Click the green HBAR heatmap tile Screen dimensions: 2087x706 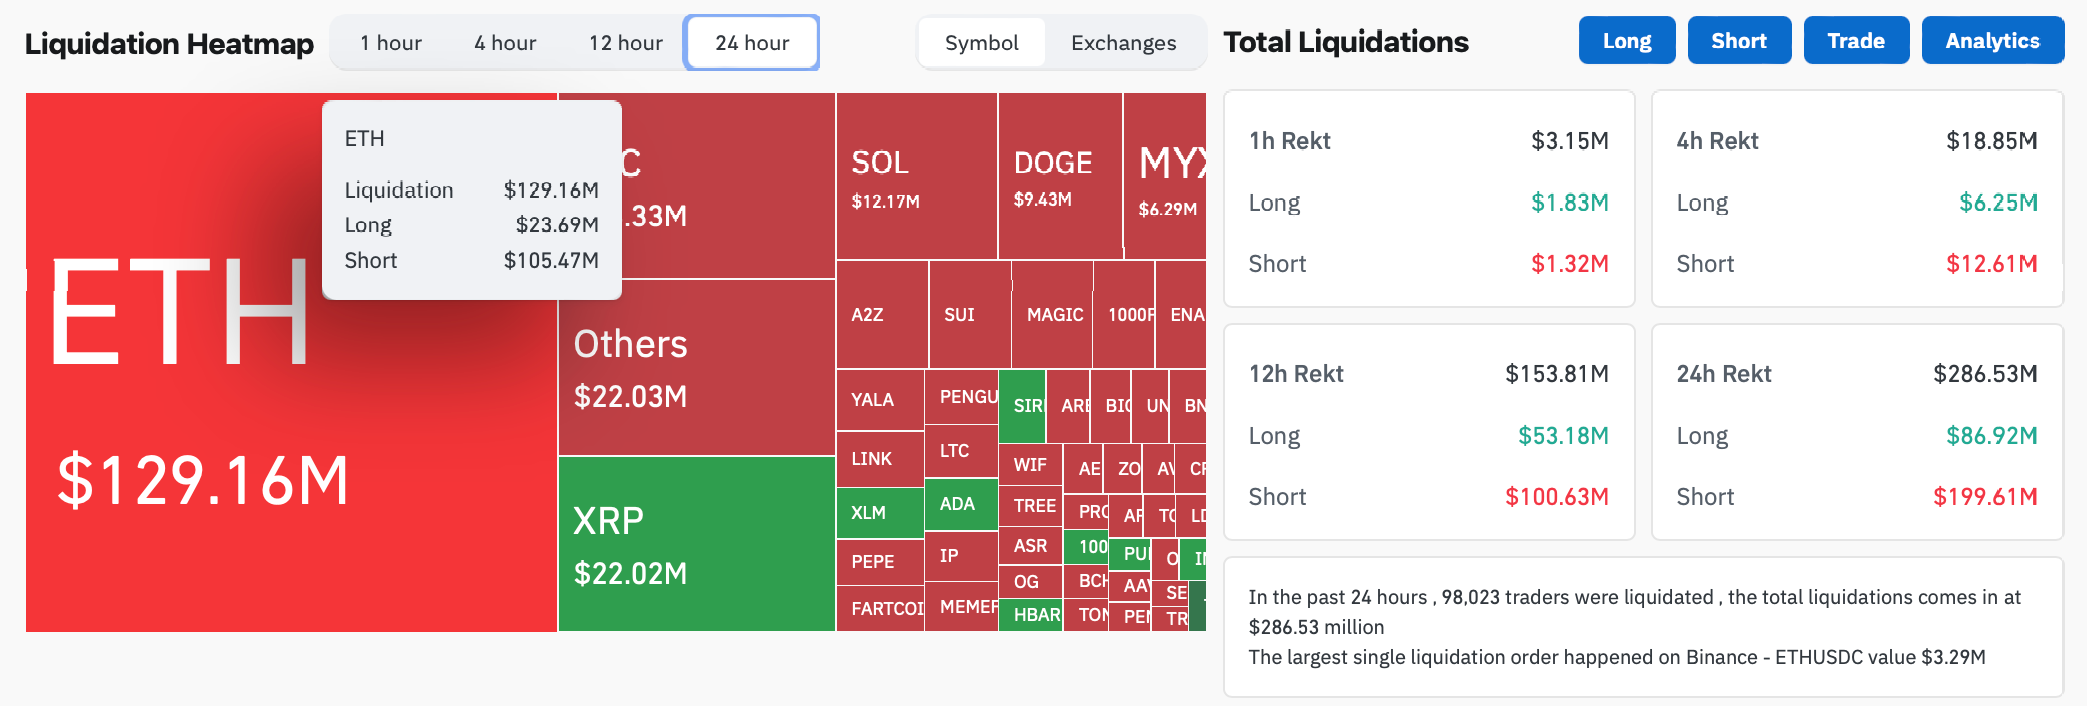tap(1030, 615)
